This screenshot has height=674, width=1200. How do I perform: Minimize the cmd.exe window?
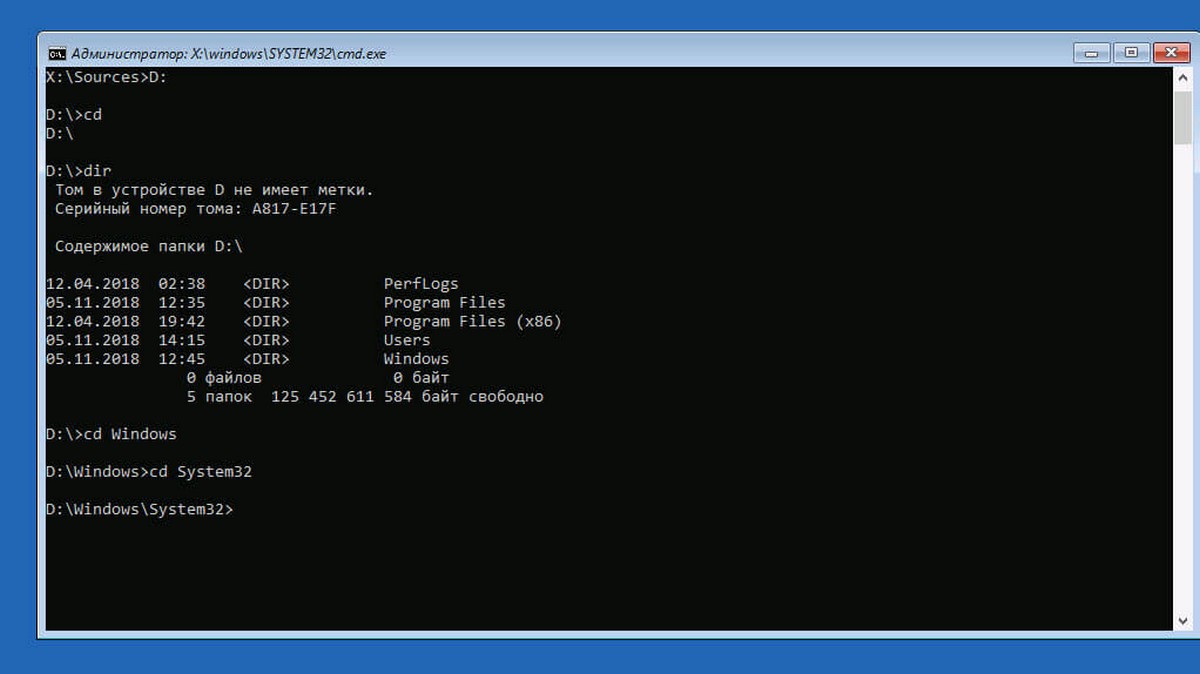click(x=1094, y=52)
